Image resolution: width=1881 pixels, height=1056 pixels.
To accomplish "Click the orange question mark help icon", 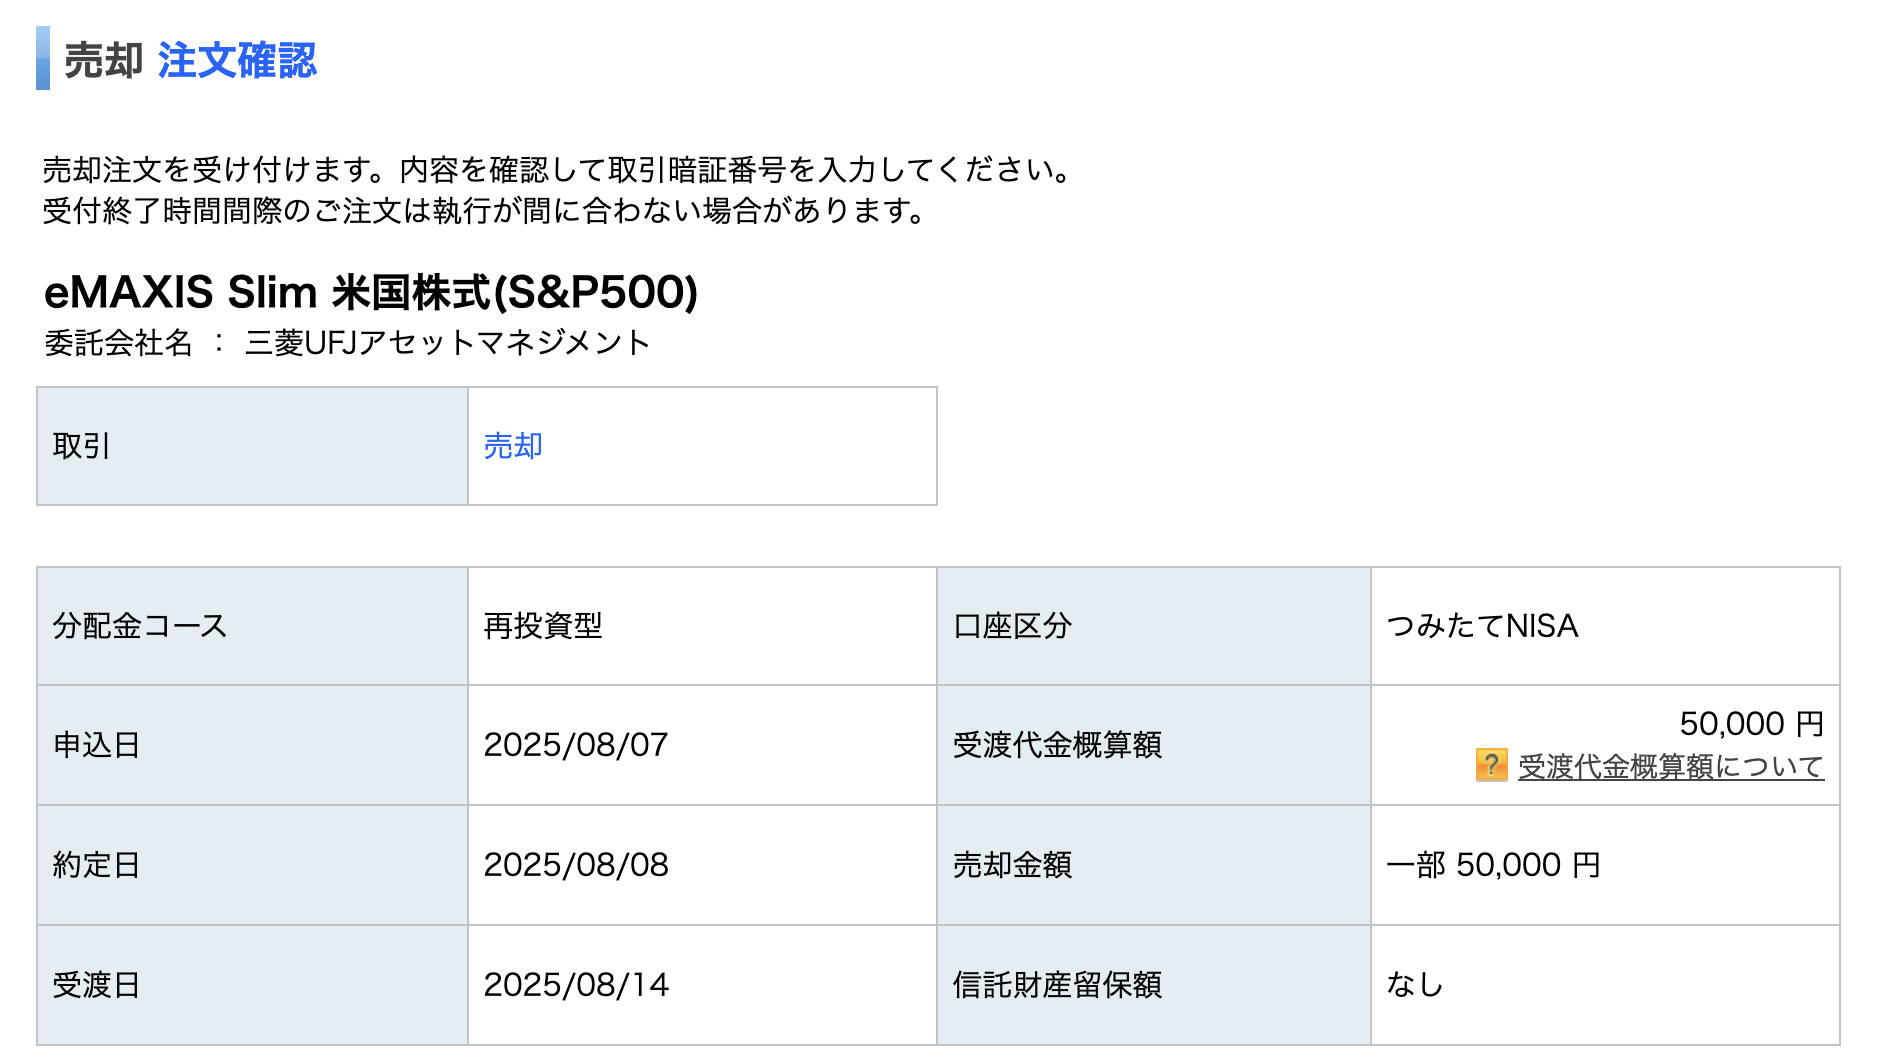I will [x=1490, y=766].
